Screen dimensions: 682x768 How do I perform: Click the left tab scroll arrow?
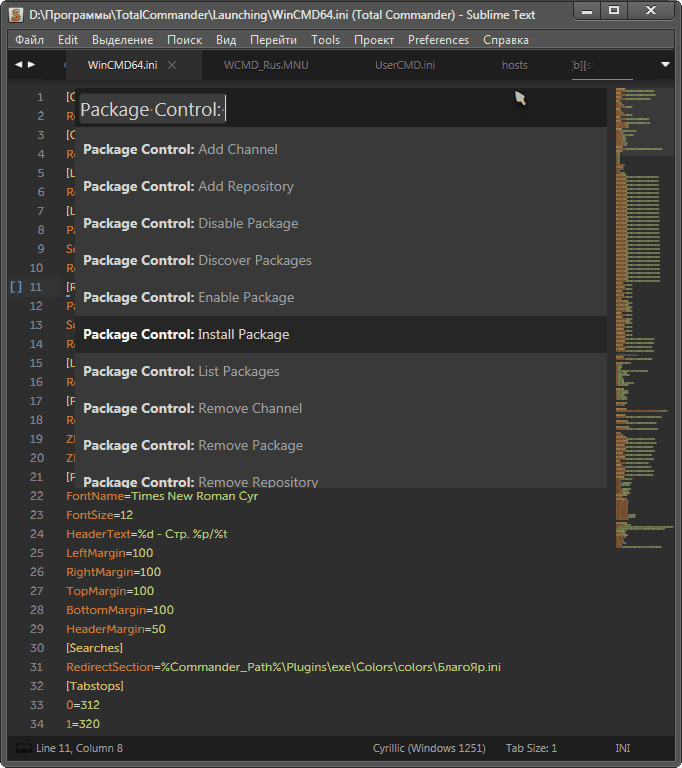[19, 64]
